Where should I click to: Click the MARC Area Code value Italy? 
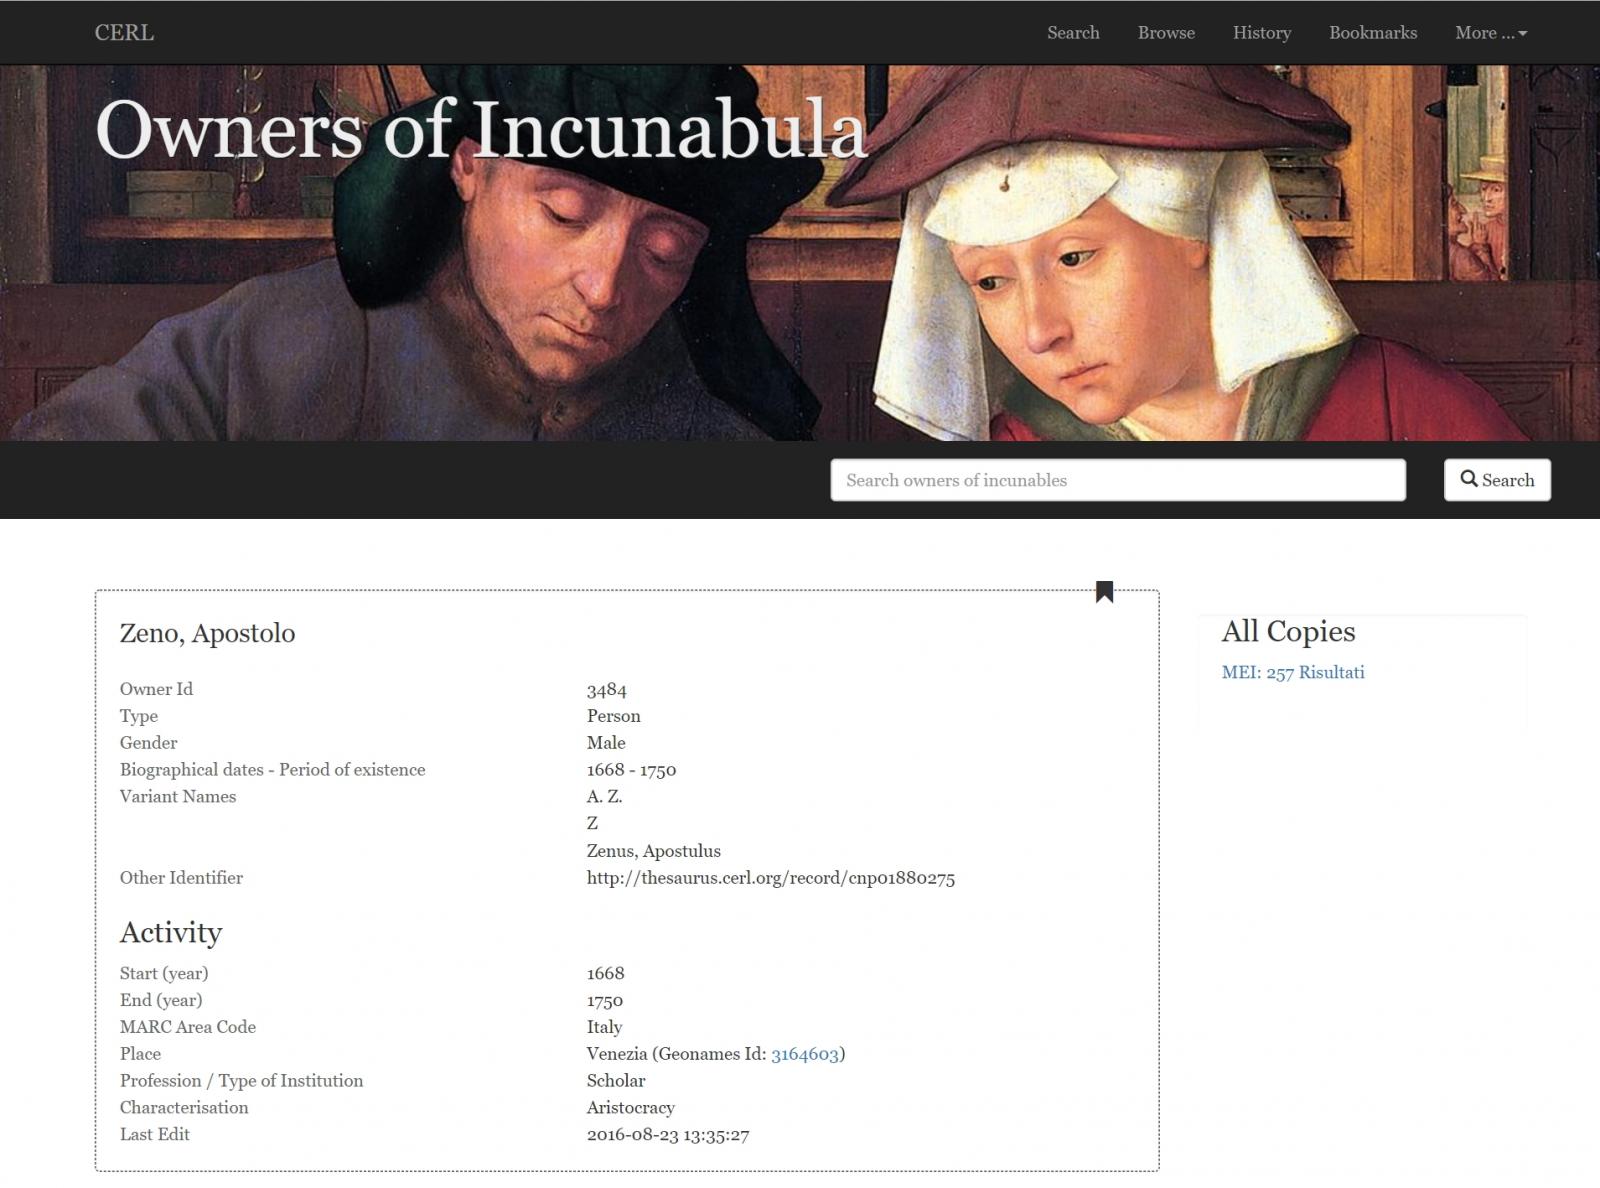point(604,1027)
